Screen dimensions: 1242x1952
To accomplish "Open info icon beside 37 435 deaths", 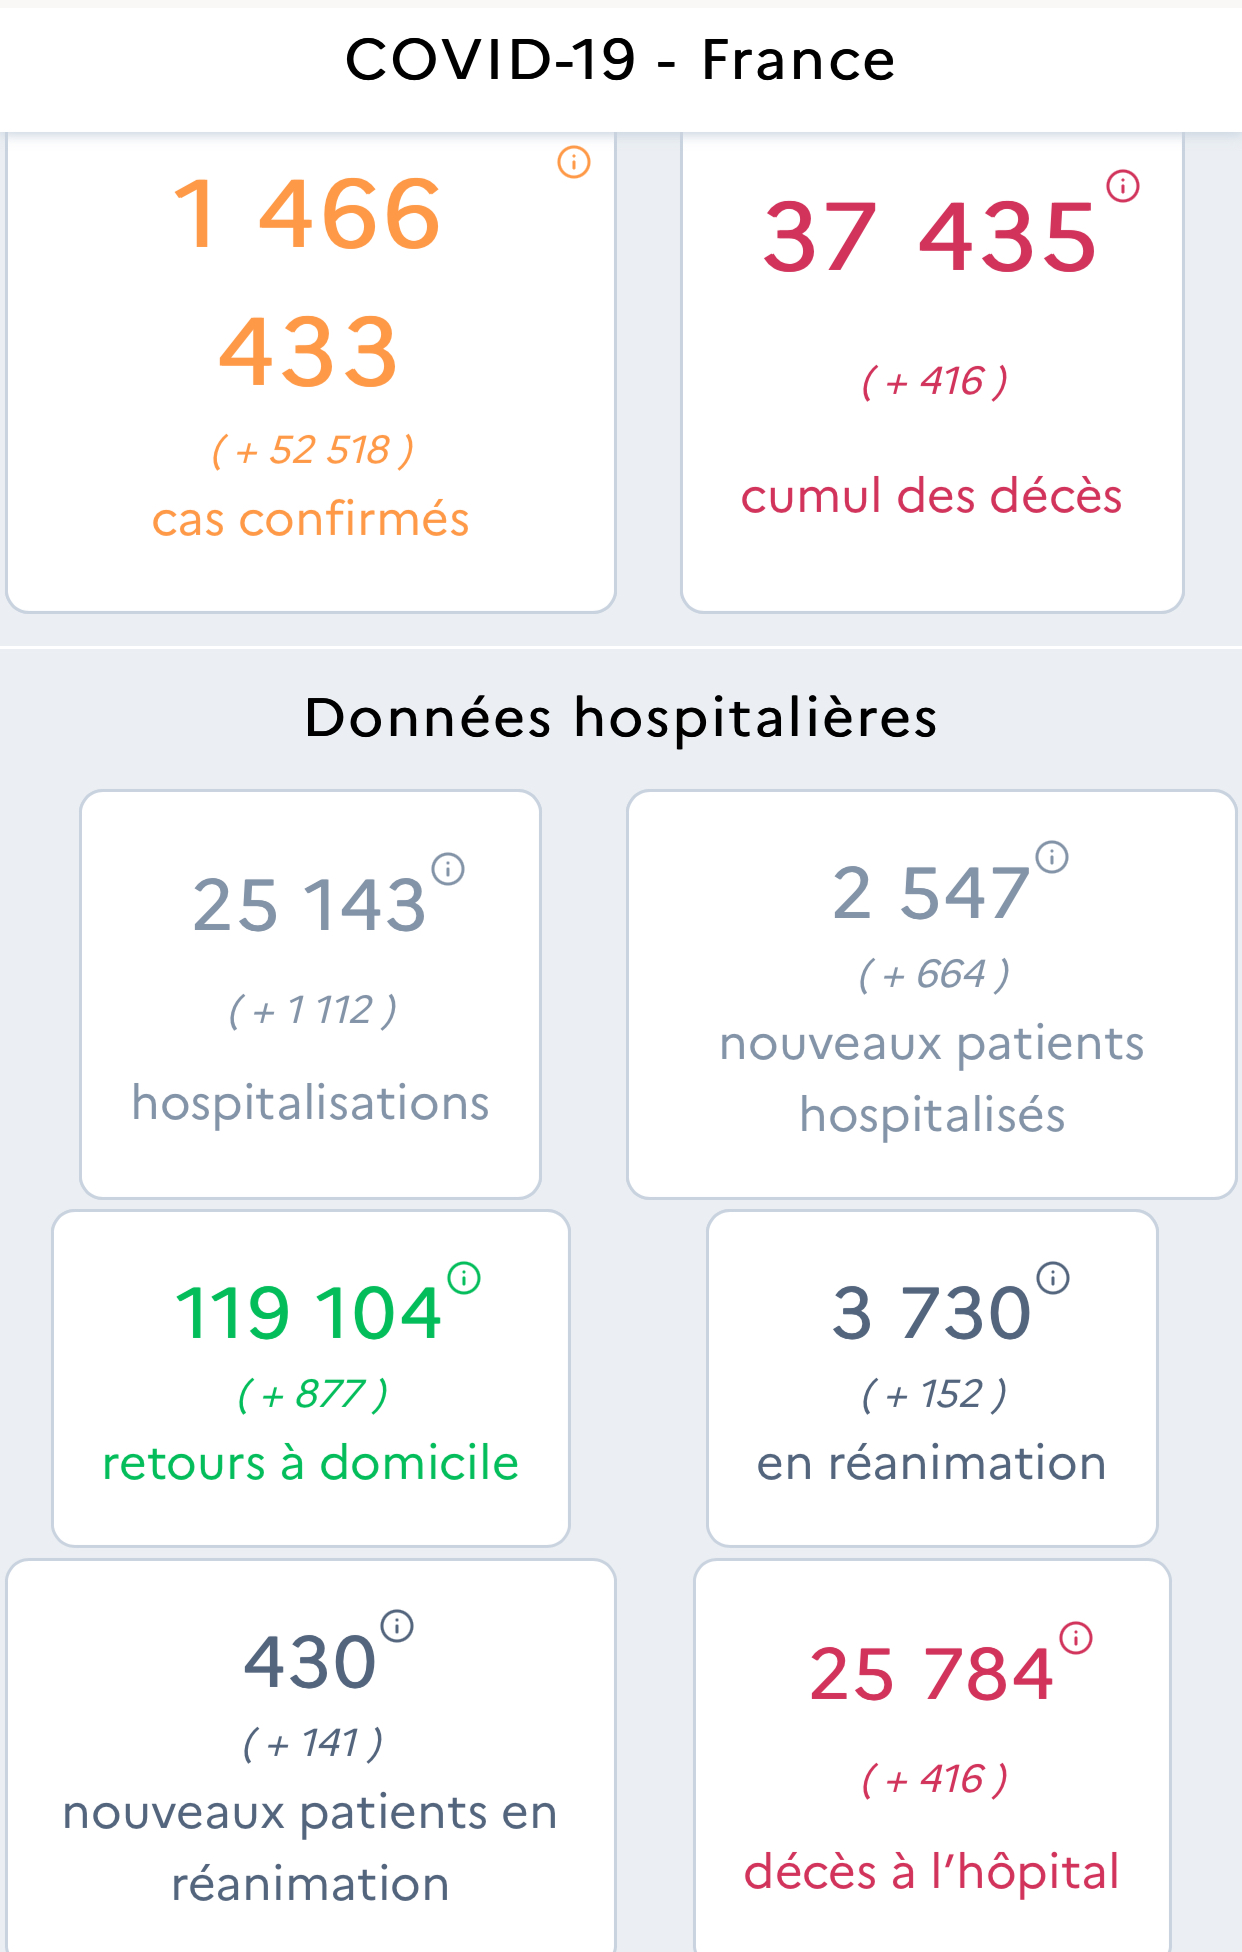I will click(1123, 186).
